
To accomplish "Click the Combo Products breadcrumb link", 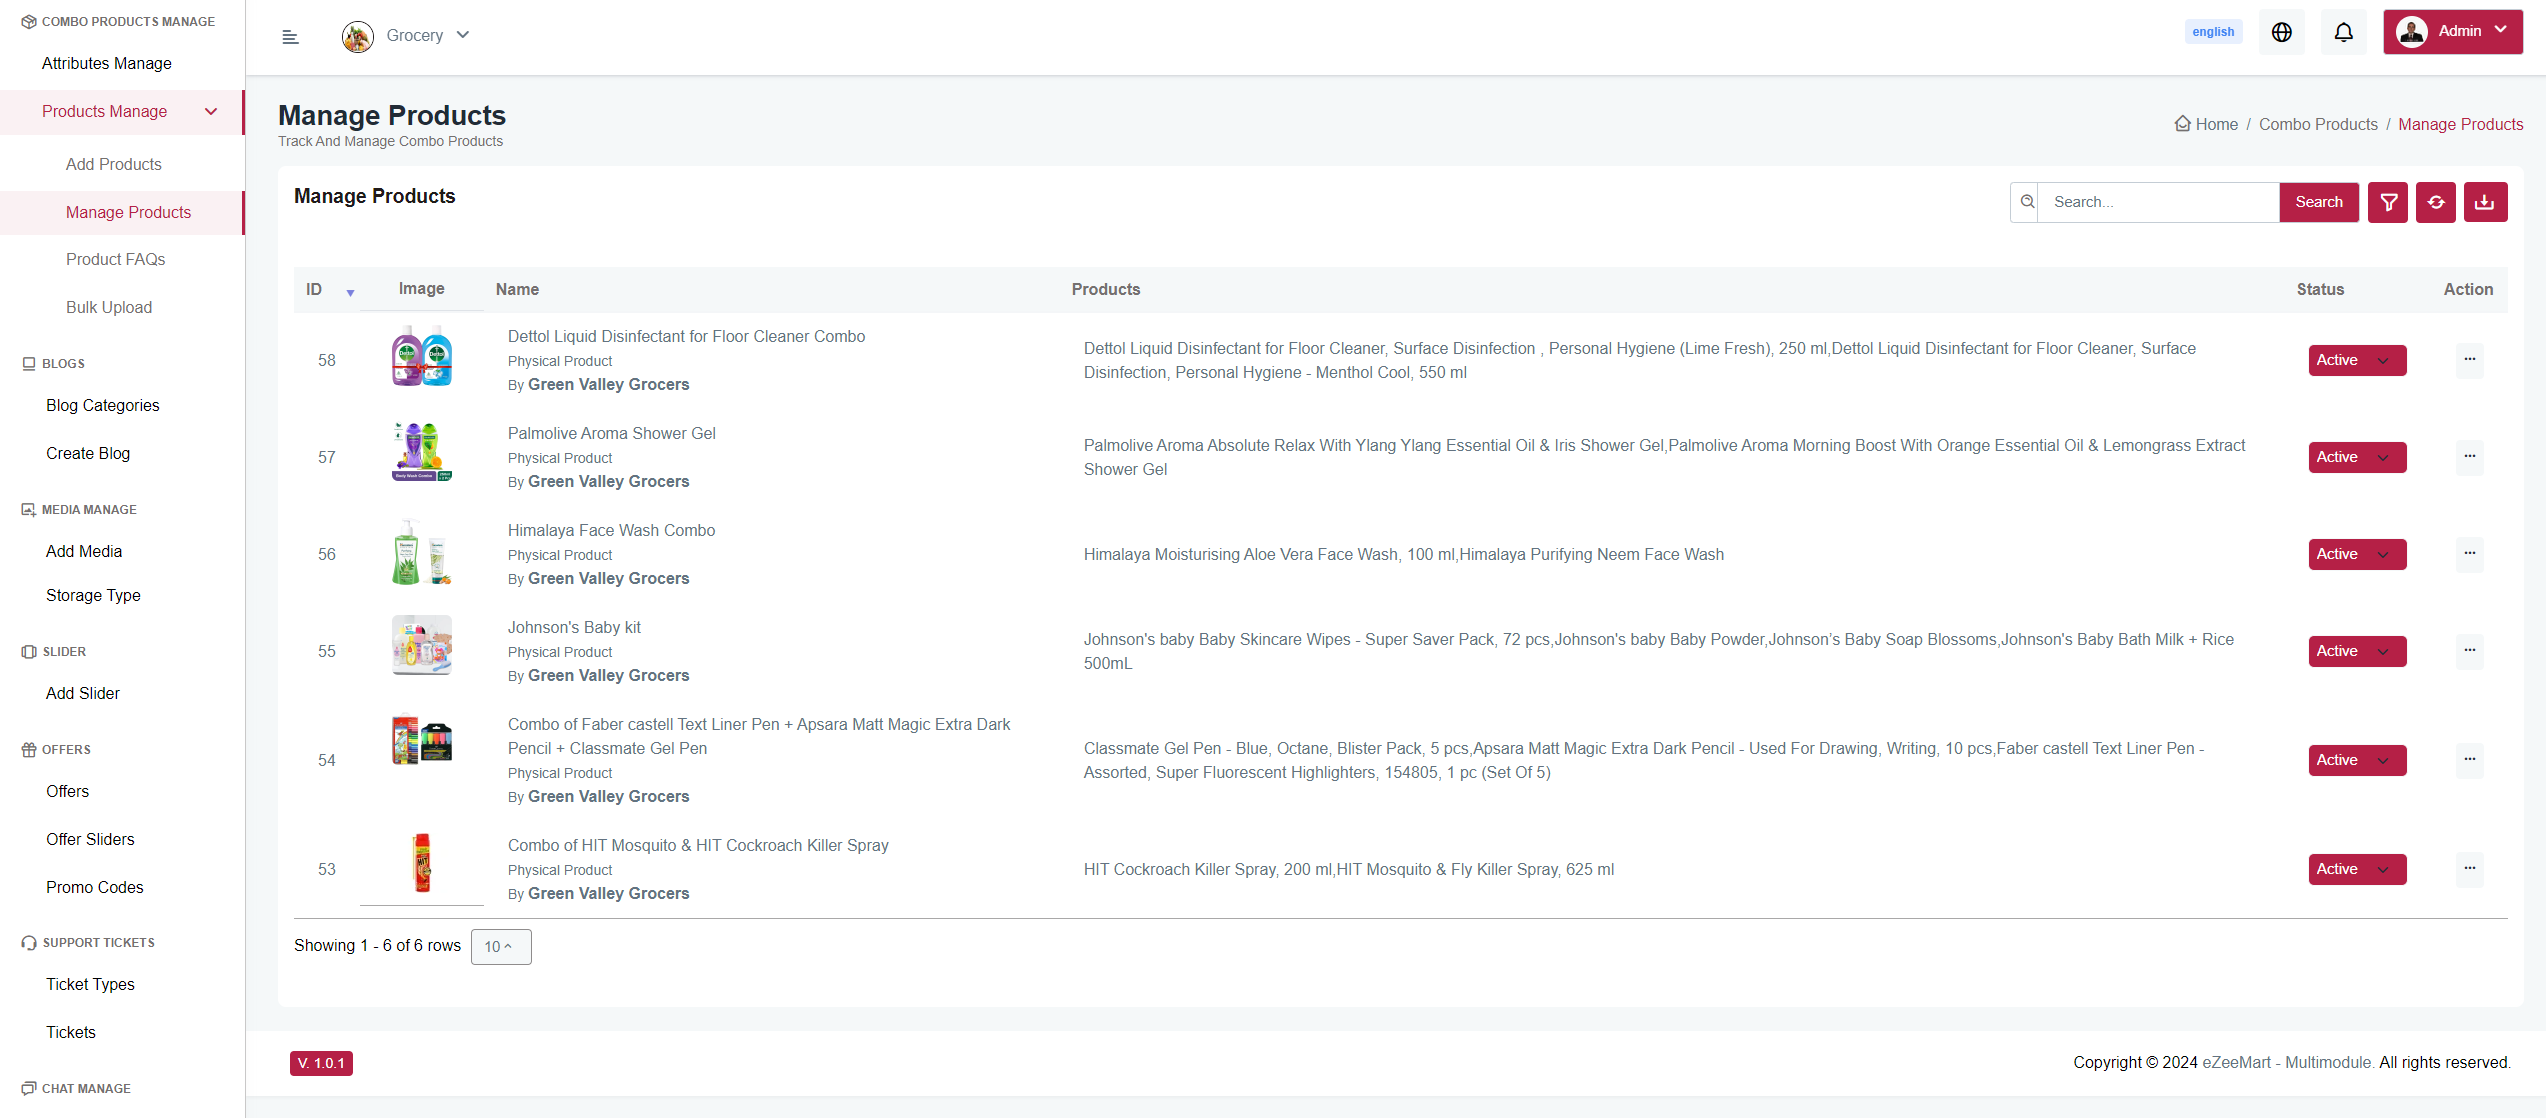I will 2317,124.
